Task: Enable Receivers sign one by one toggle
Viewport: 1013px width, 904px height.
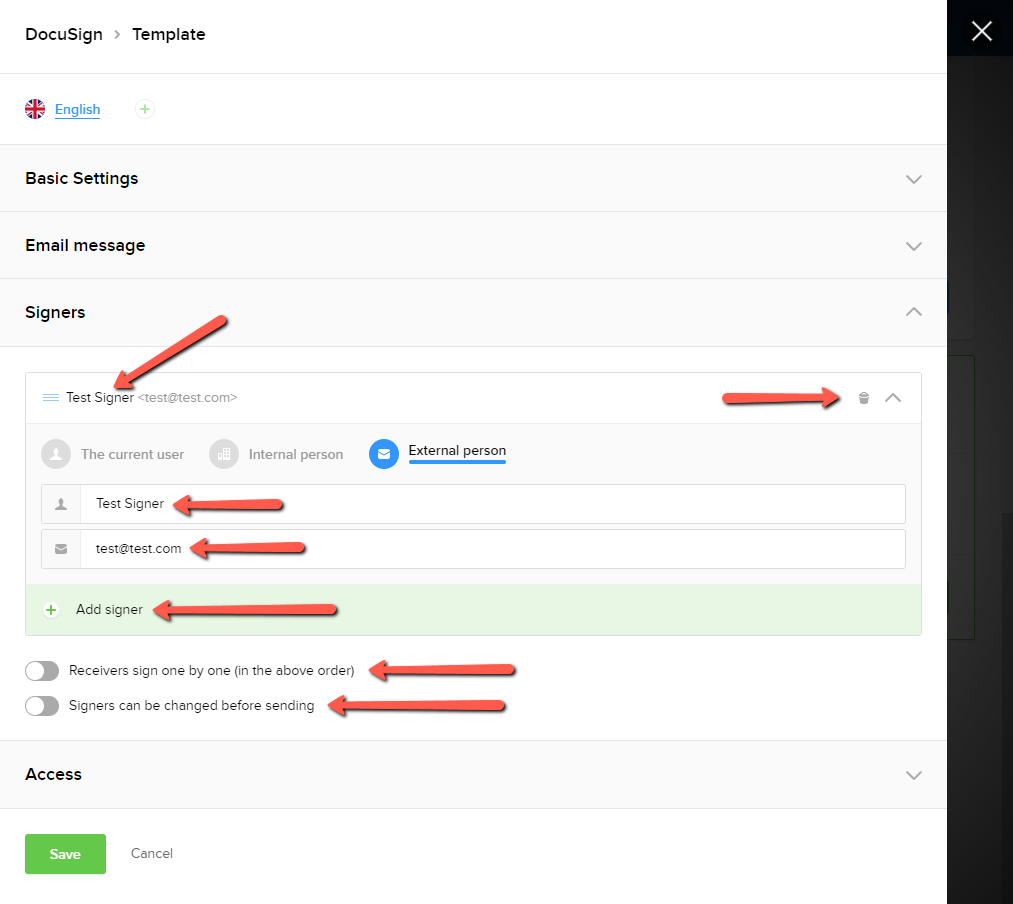Action: 42,671
